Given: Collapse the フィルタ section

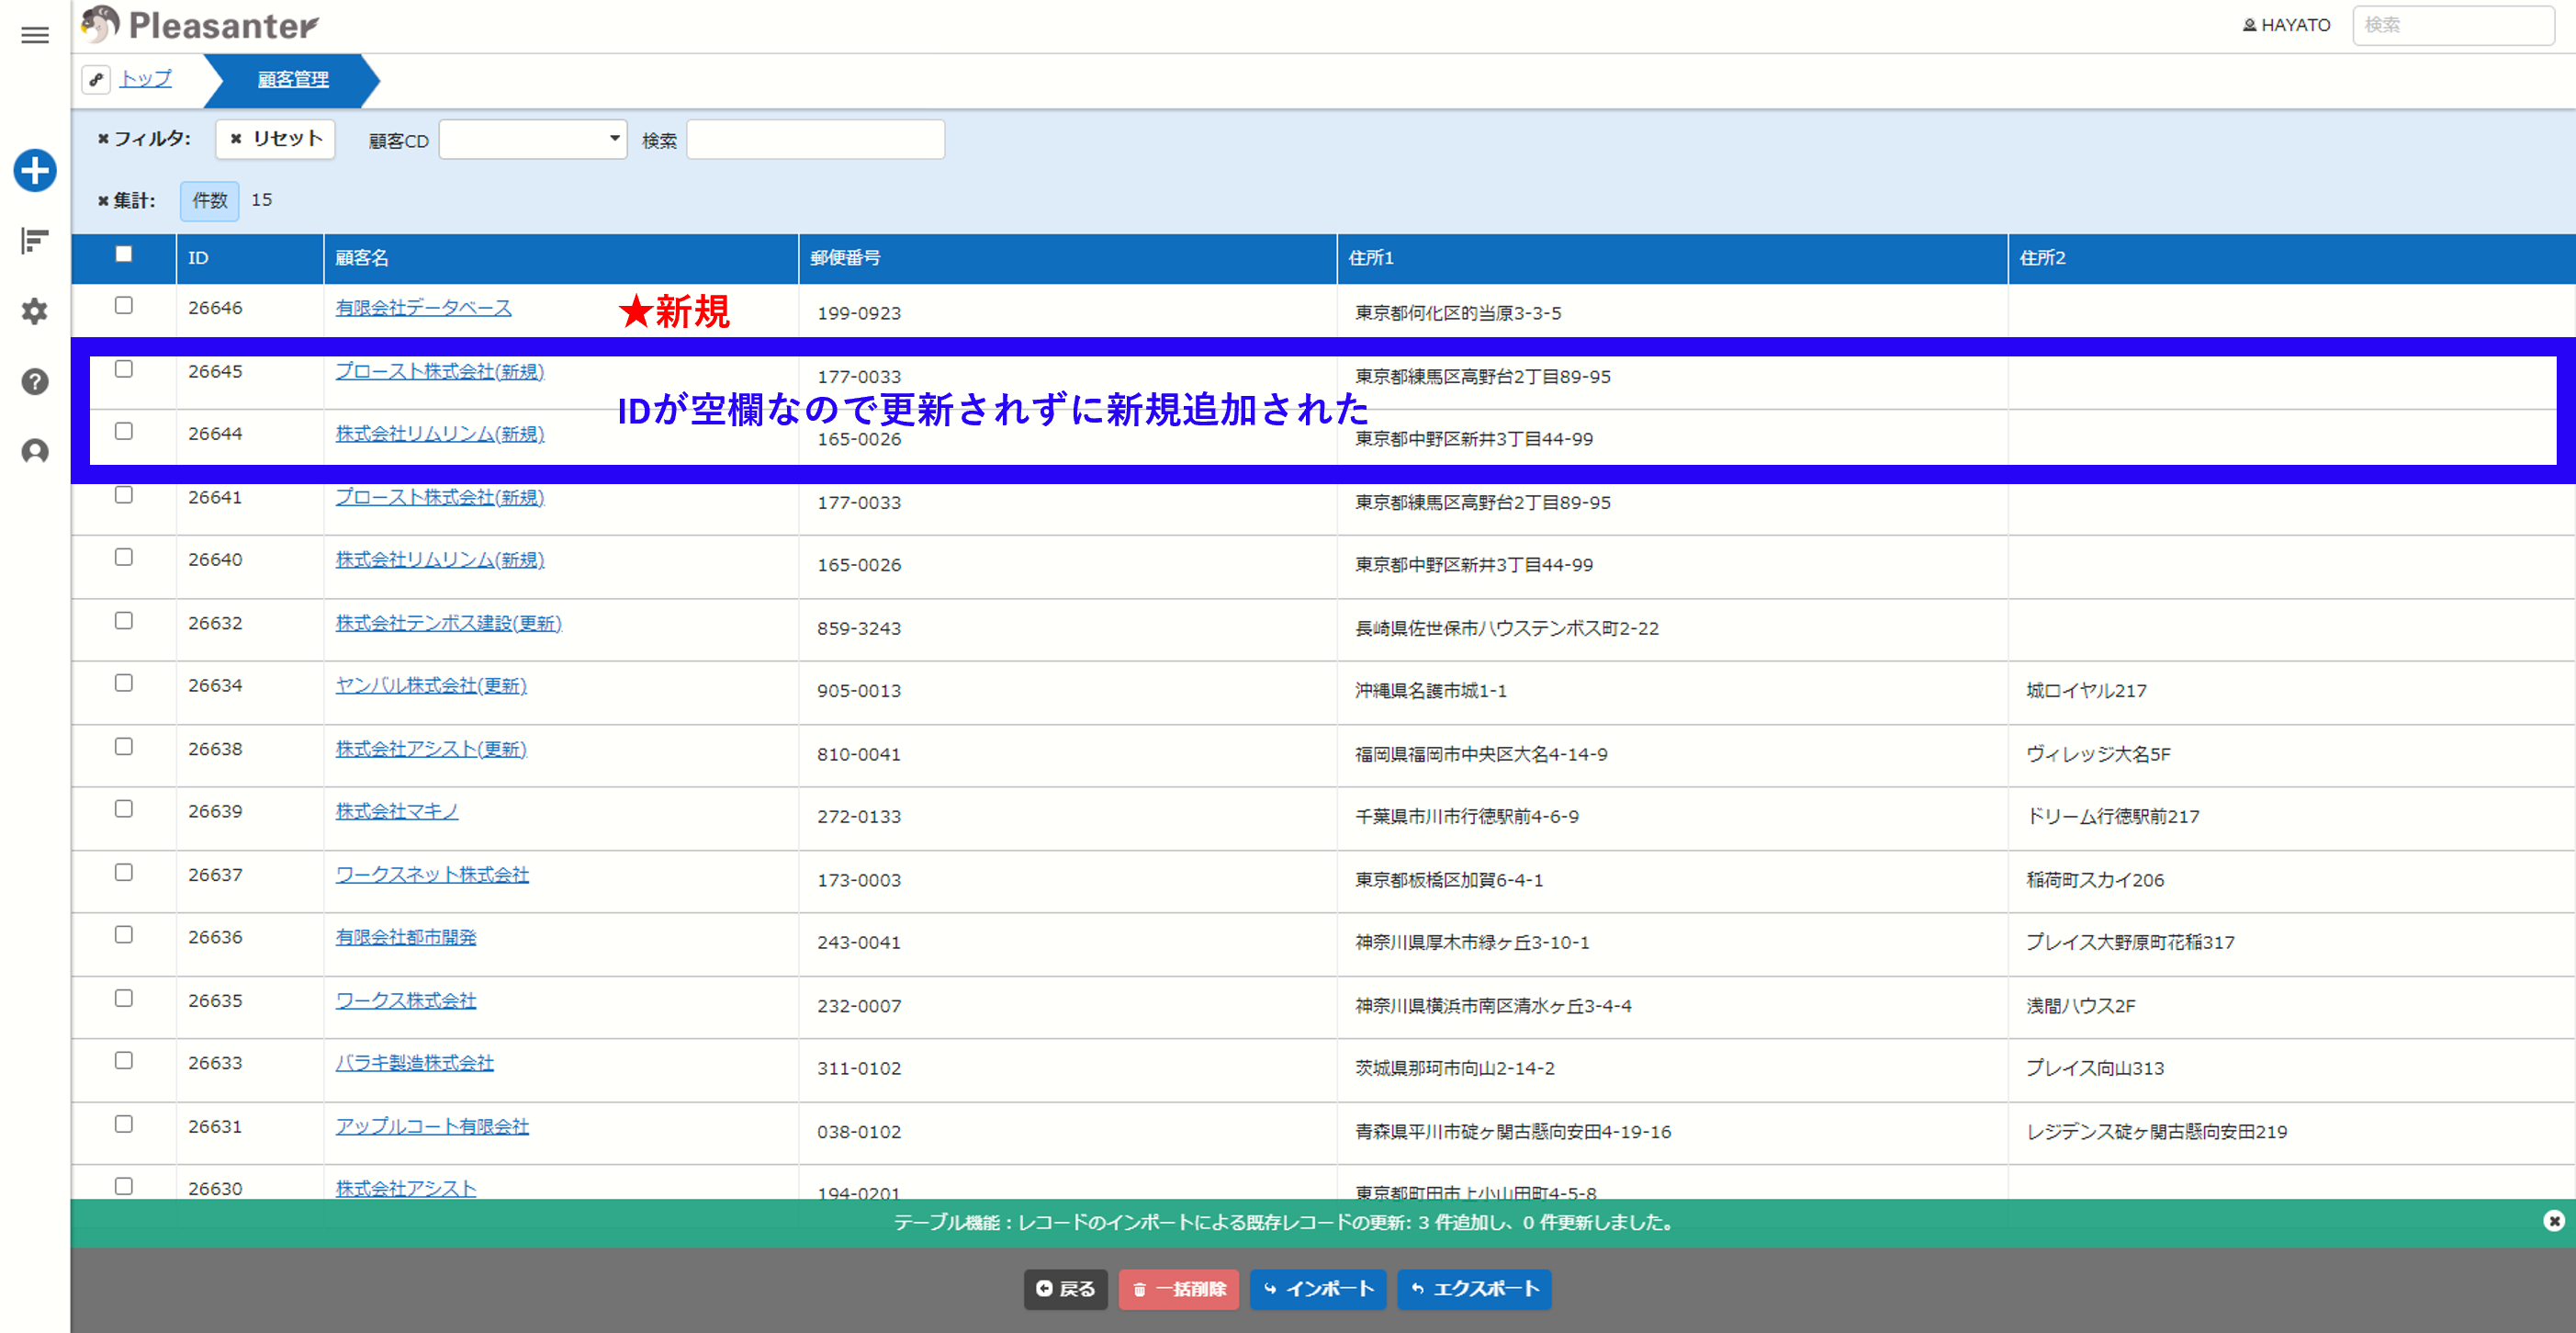Looking at the screenshot, I should 144,138.
